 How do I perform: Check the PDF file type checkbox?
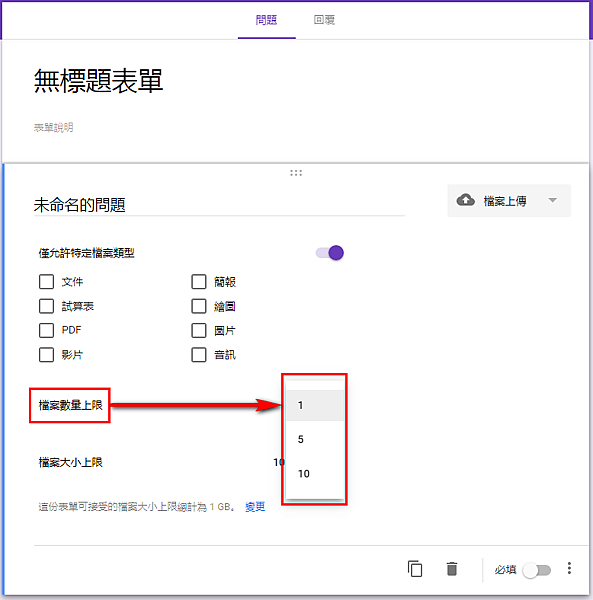click(x=46, y=330)
